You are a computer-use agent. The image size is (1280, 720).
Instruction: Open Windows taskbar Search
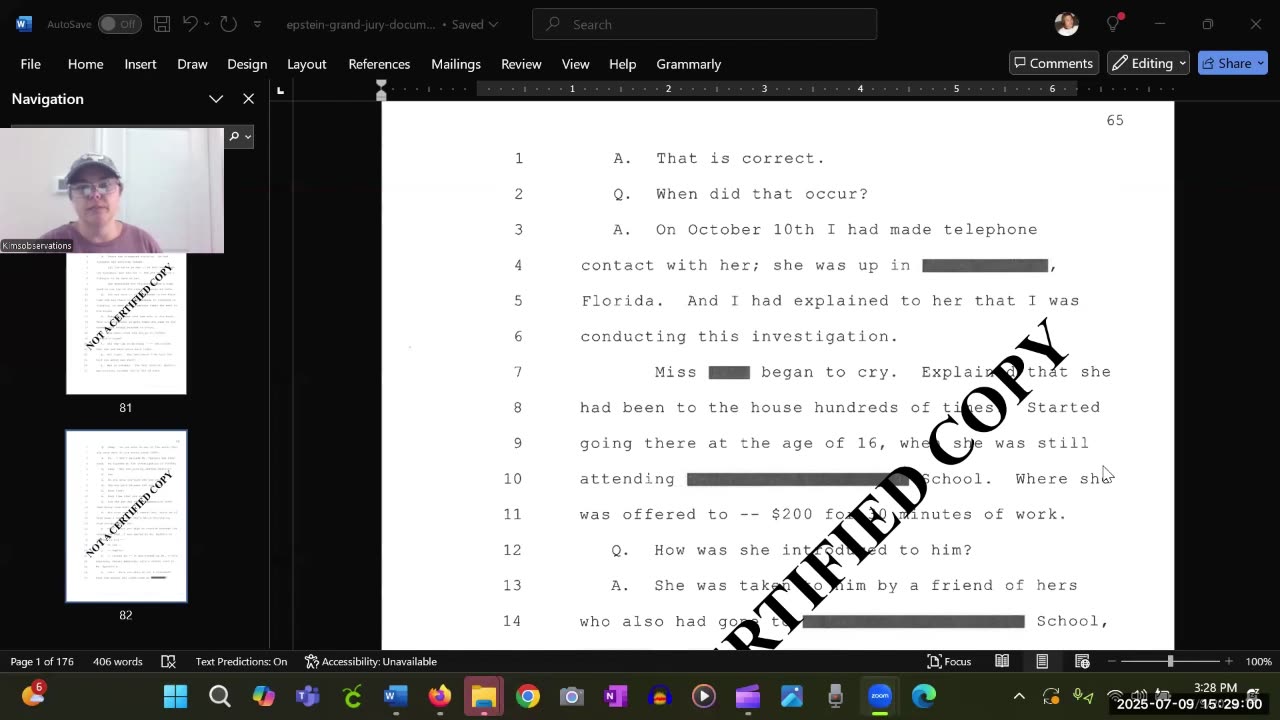[219, 696]
